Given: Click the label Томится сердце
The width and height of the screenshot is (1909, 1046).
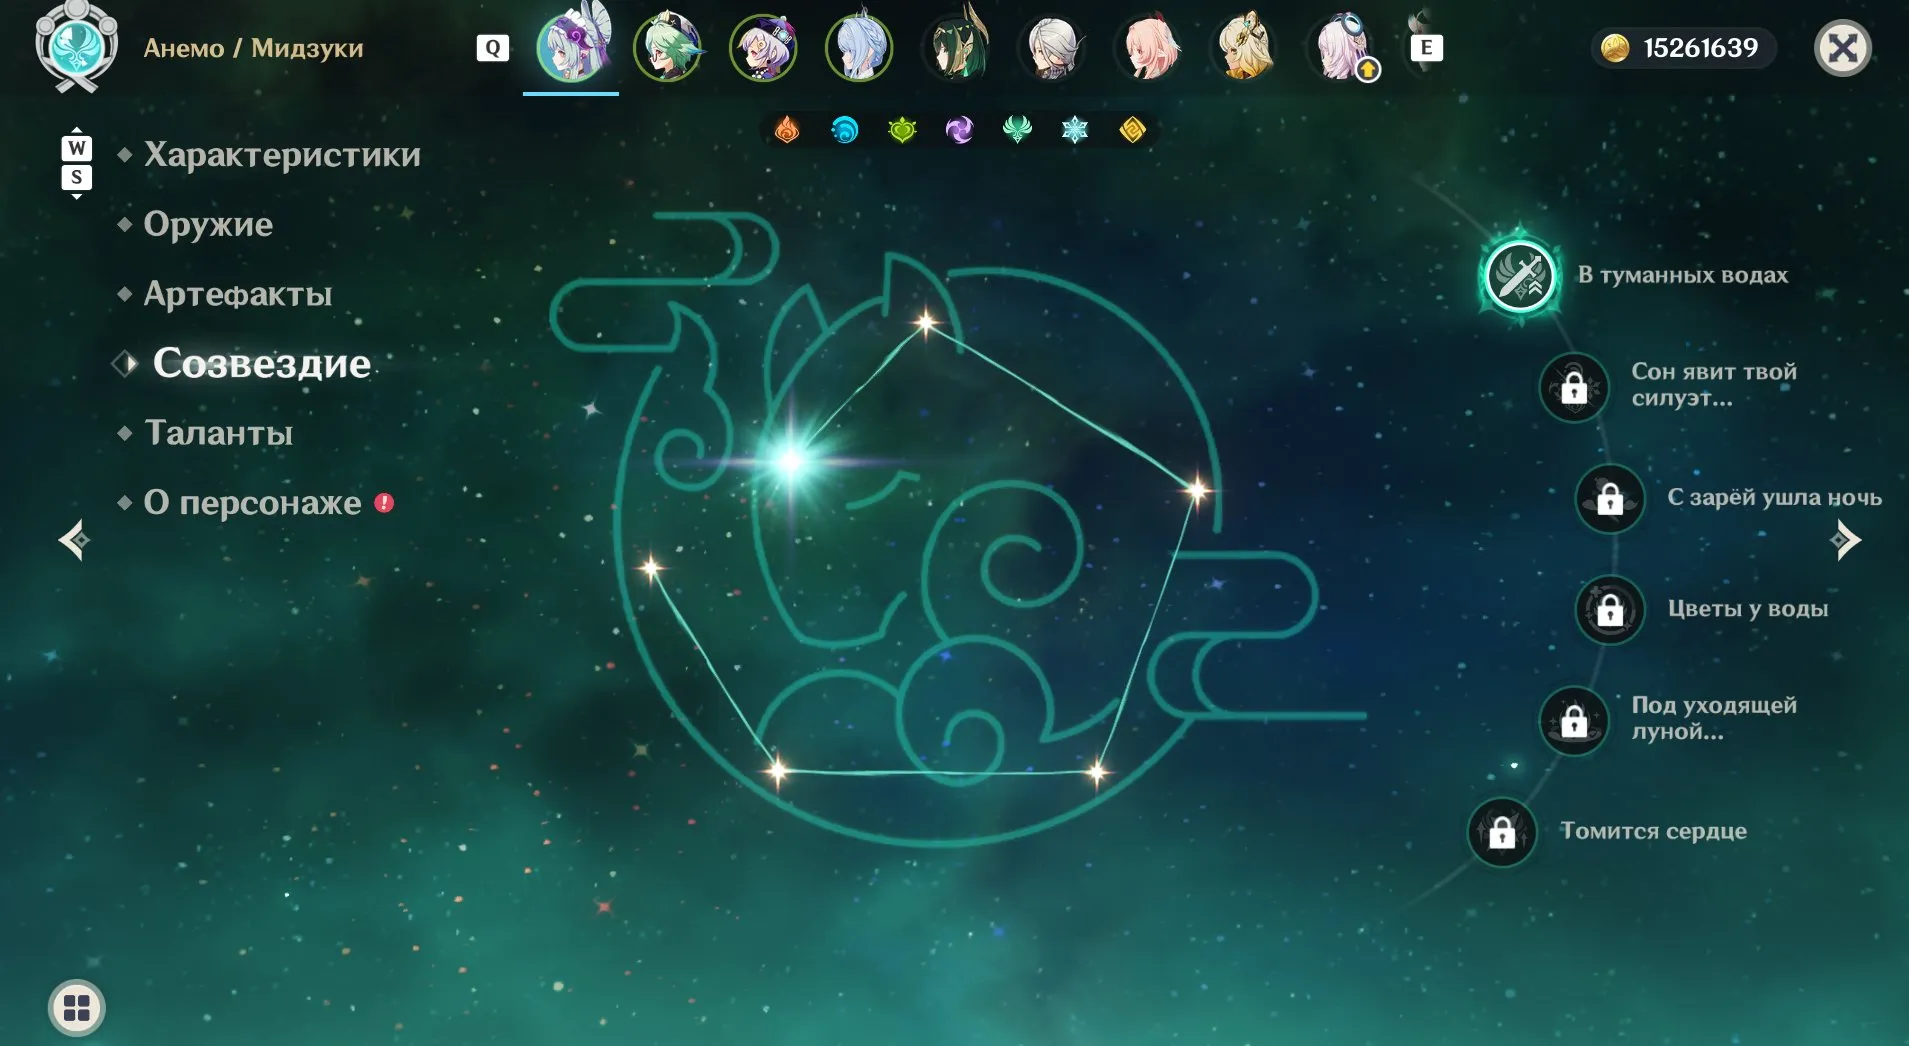Looking at the screenshot, I should point(1654,831).
